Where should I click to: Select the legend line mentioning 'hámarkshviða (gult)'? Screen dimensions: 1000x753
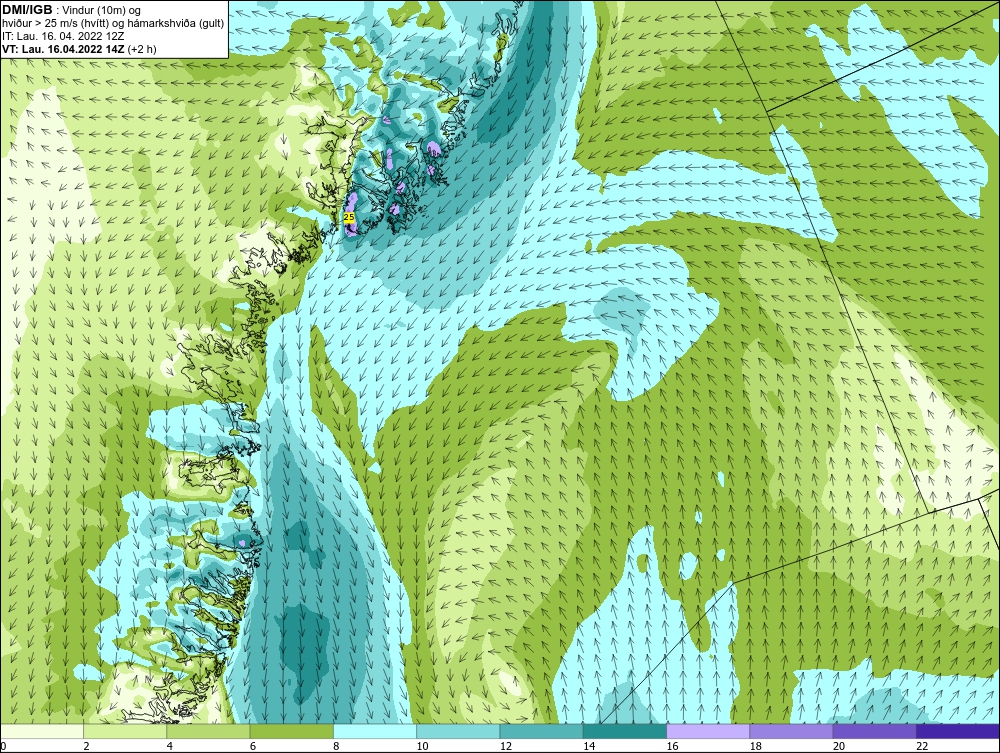point(113,23)
